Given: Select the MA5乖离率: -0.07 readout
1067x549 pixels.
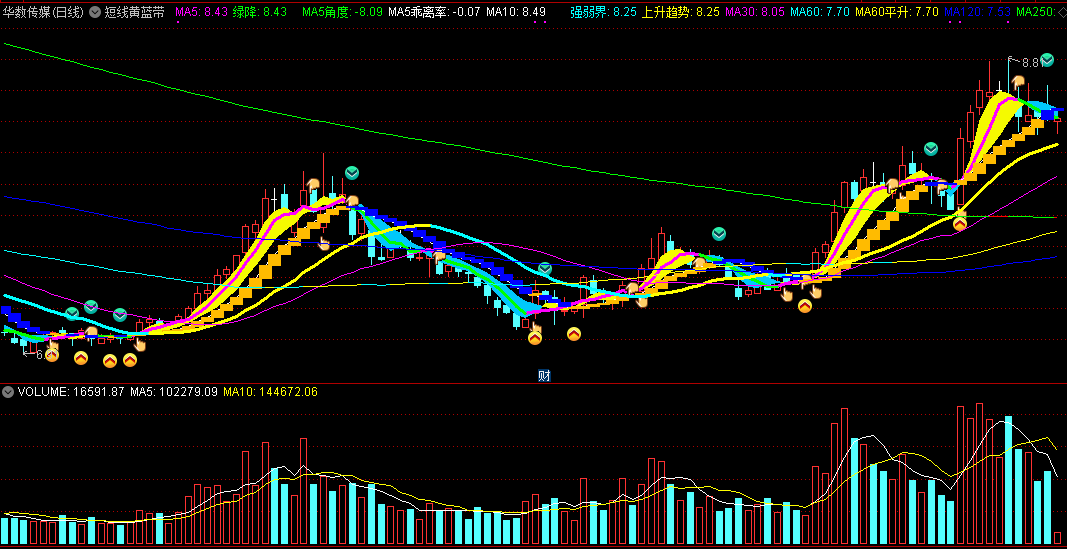Looking at the screenshot, I should pyautogui.click(x=434, y=12).
